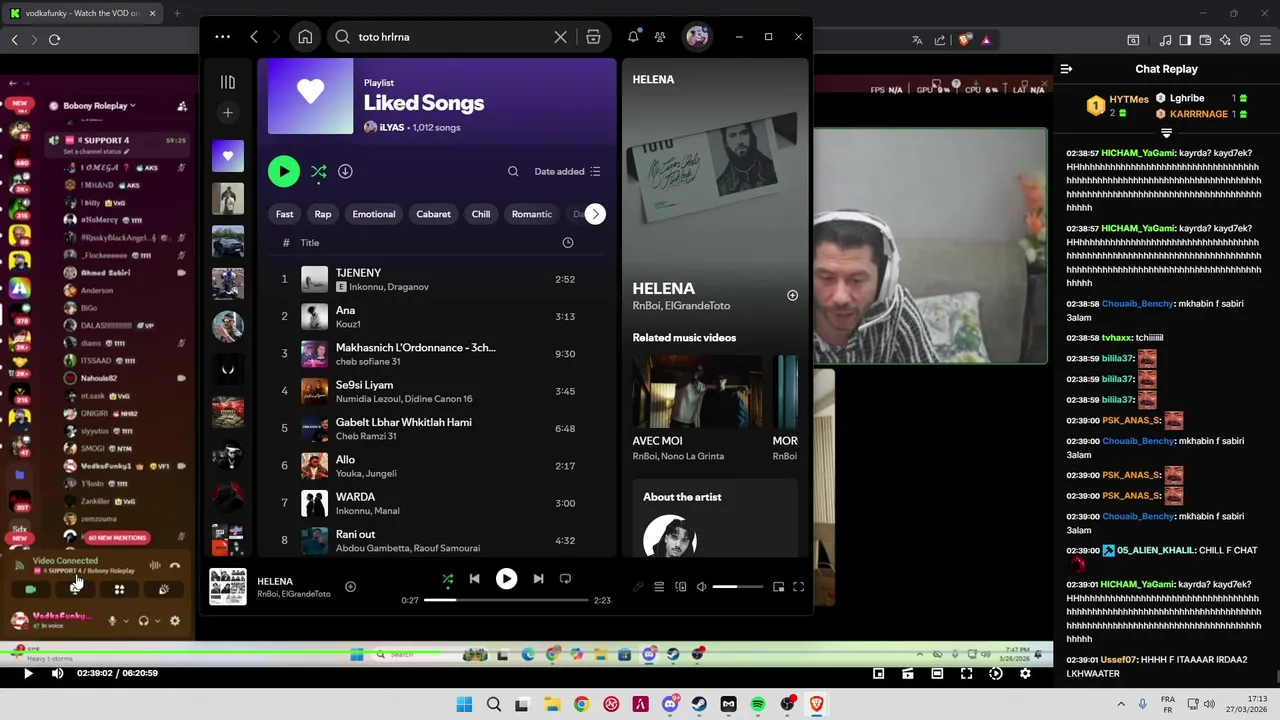Seek within the Spotify track progress bar

[x=506, y=600]
